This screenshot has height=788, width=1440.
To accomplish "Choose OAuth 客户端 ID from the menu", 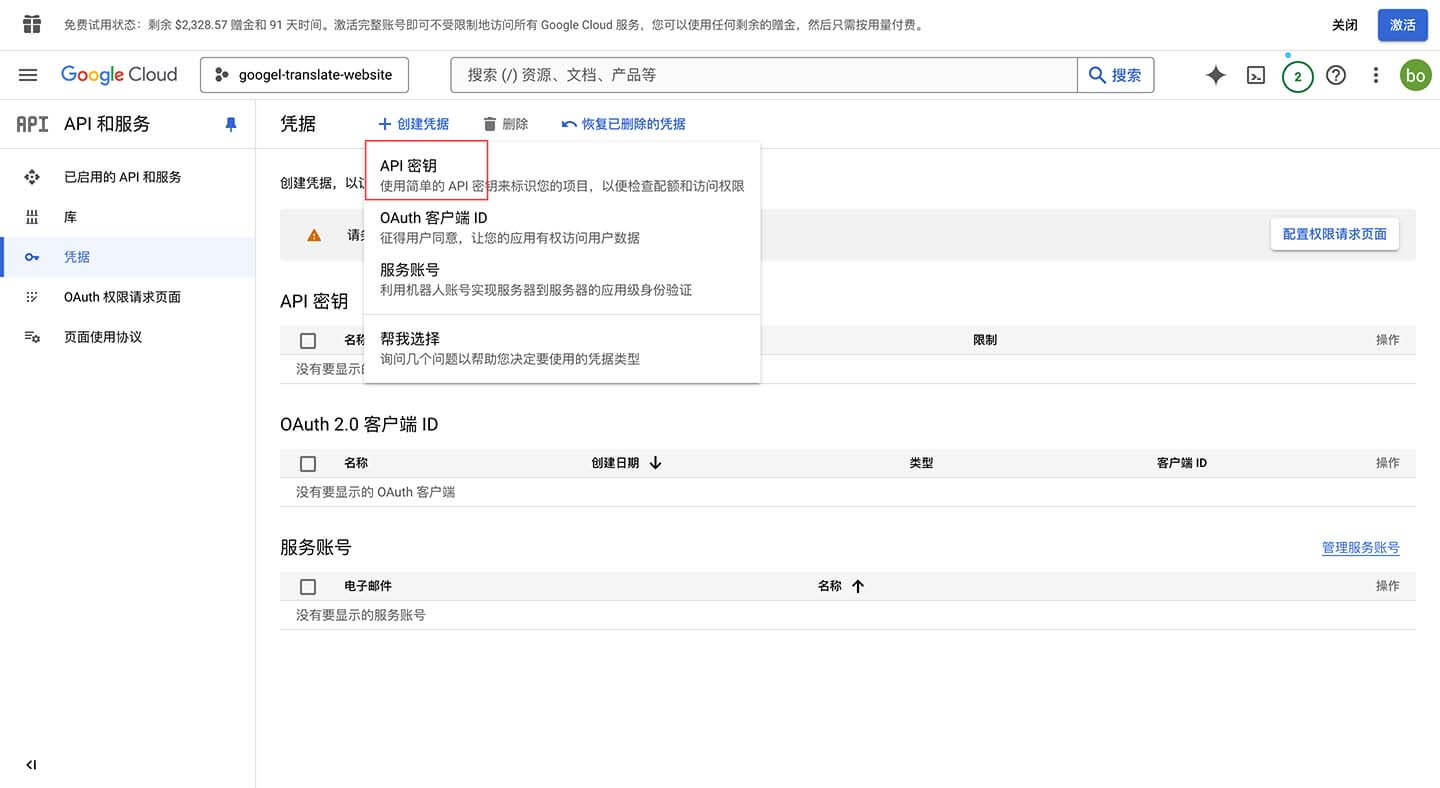I will pos(562,227).
